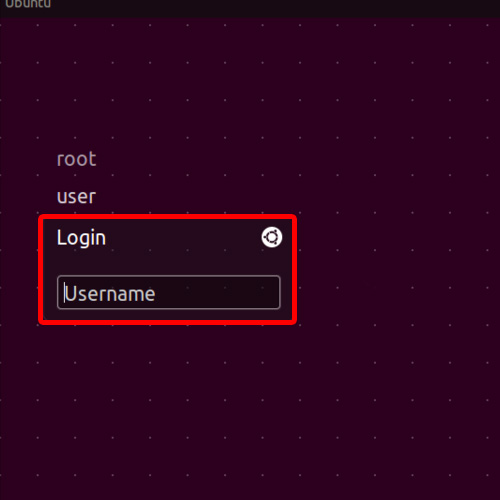Switch the greeter to the root user

[76, 159]
